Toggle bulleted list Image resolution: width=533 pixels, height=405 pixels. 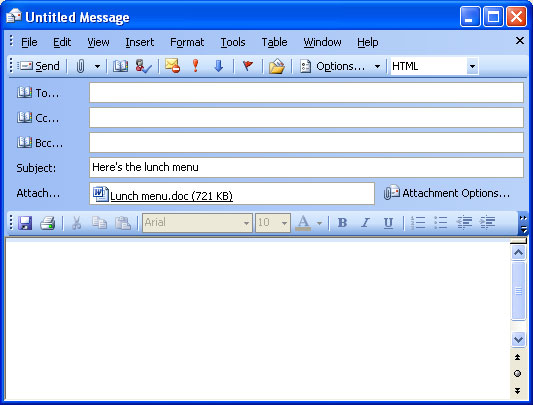click(x=441, y=223)
